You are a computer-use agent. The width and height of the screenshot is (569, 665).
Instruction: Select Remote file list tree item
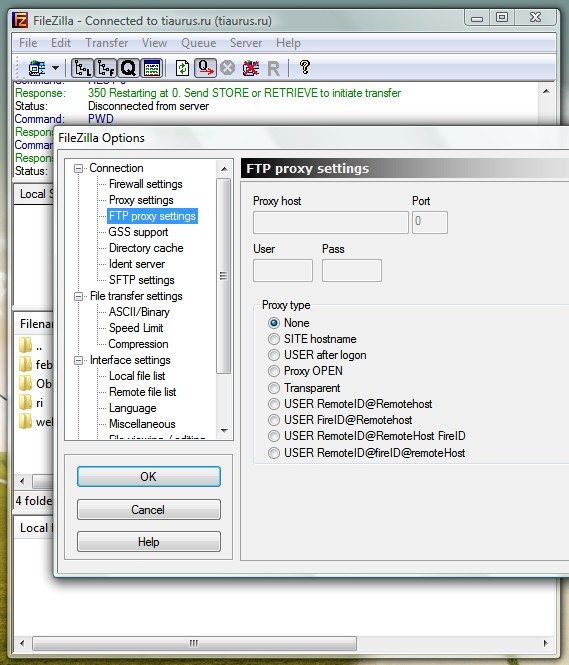pos(142,392)
